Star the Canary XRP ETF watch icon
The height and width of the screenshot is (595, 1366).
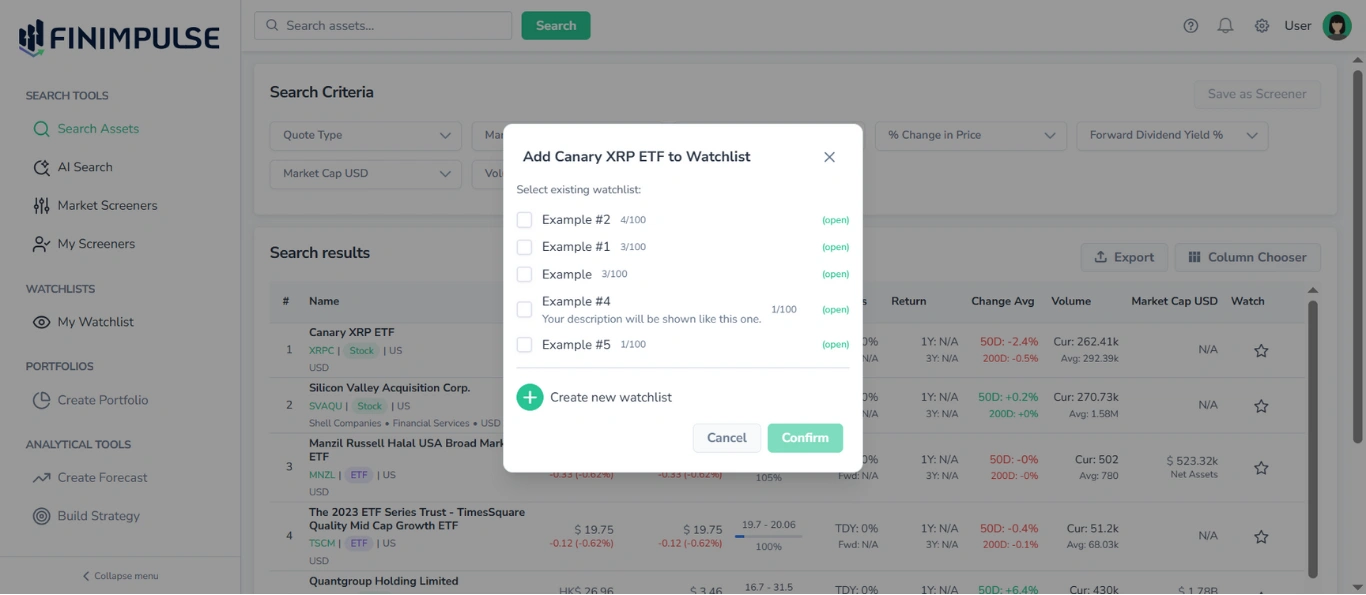pyautogui.click(x=1260, y=350)
